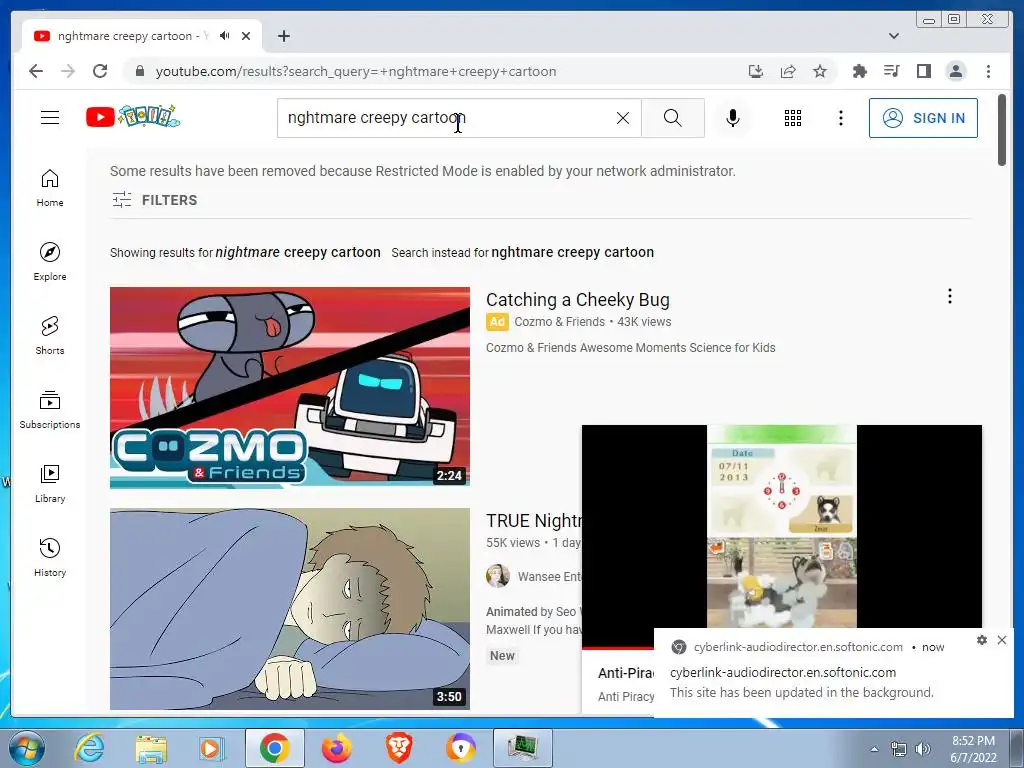Show hidden tray icons arrow
Viewport: 1024px width, 768px height.
874,749
